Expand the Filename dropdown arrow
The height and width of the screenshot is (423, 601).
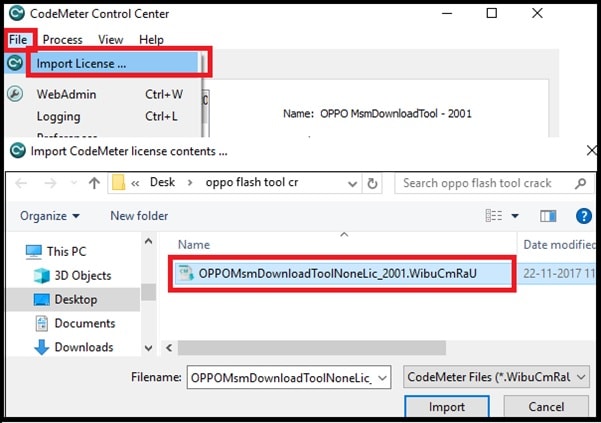click(x=383, y=378)
